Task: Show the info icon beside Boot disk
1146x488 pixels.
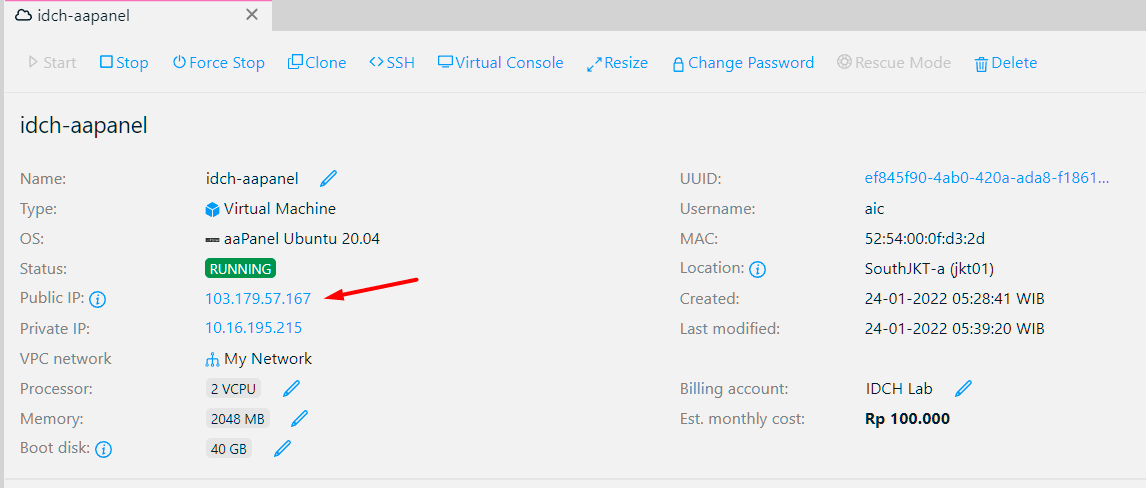Action: [103, 449]
